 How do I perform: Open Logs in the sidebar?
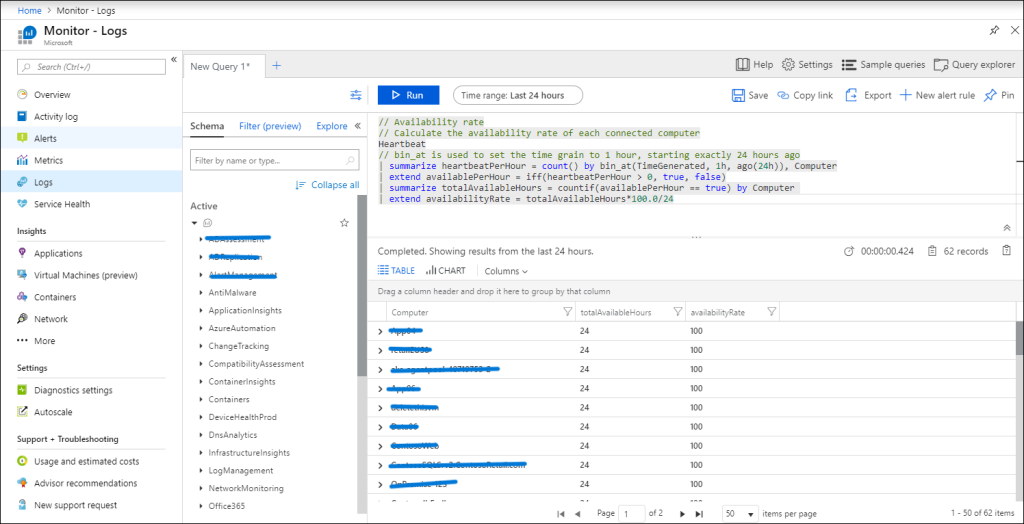(x=91, y=182)
